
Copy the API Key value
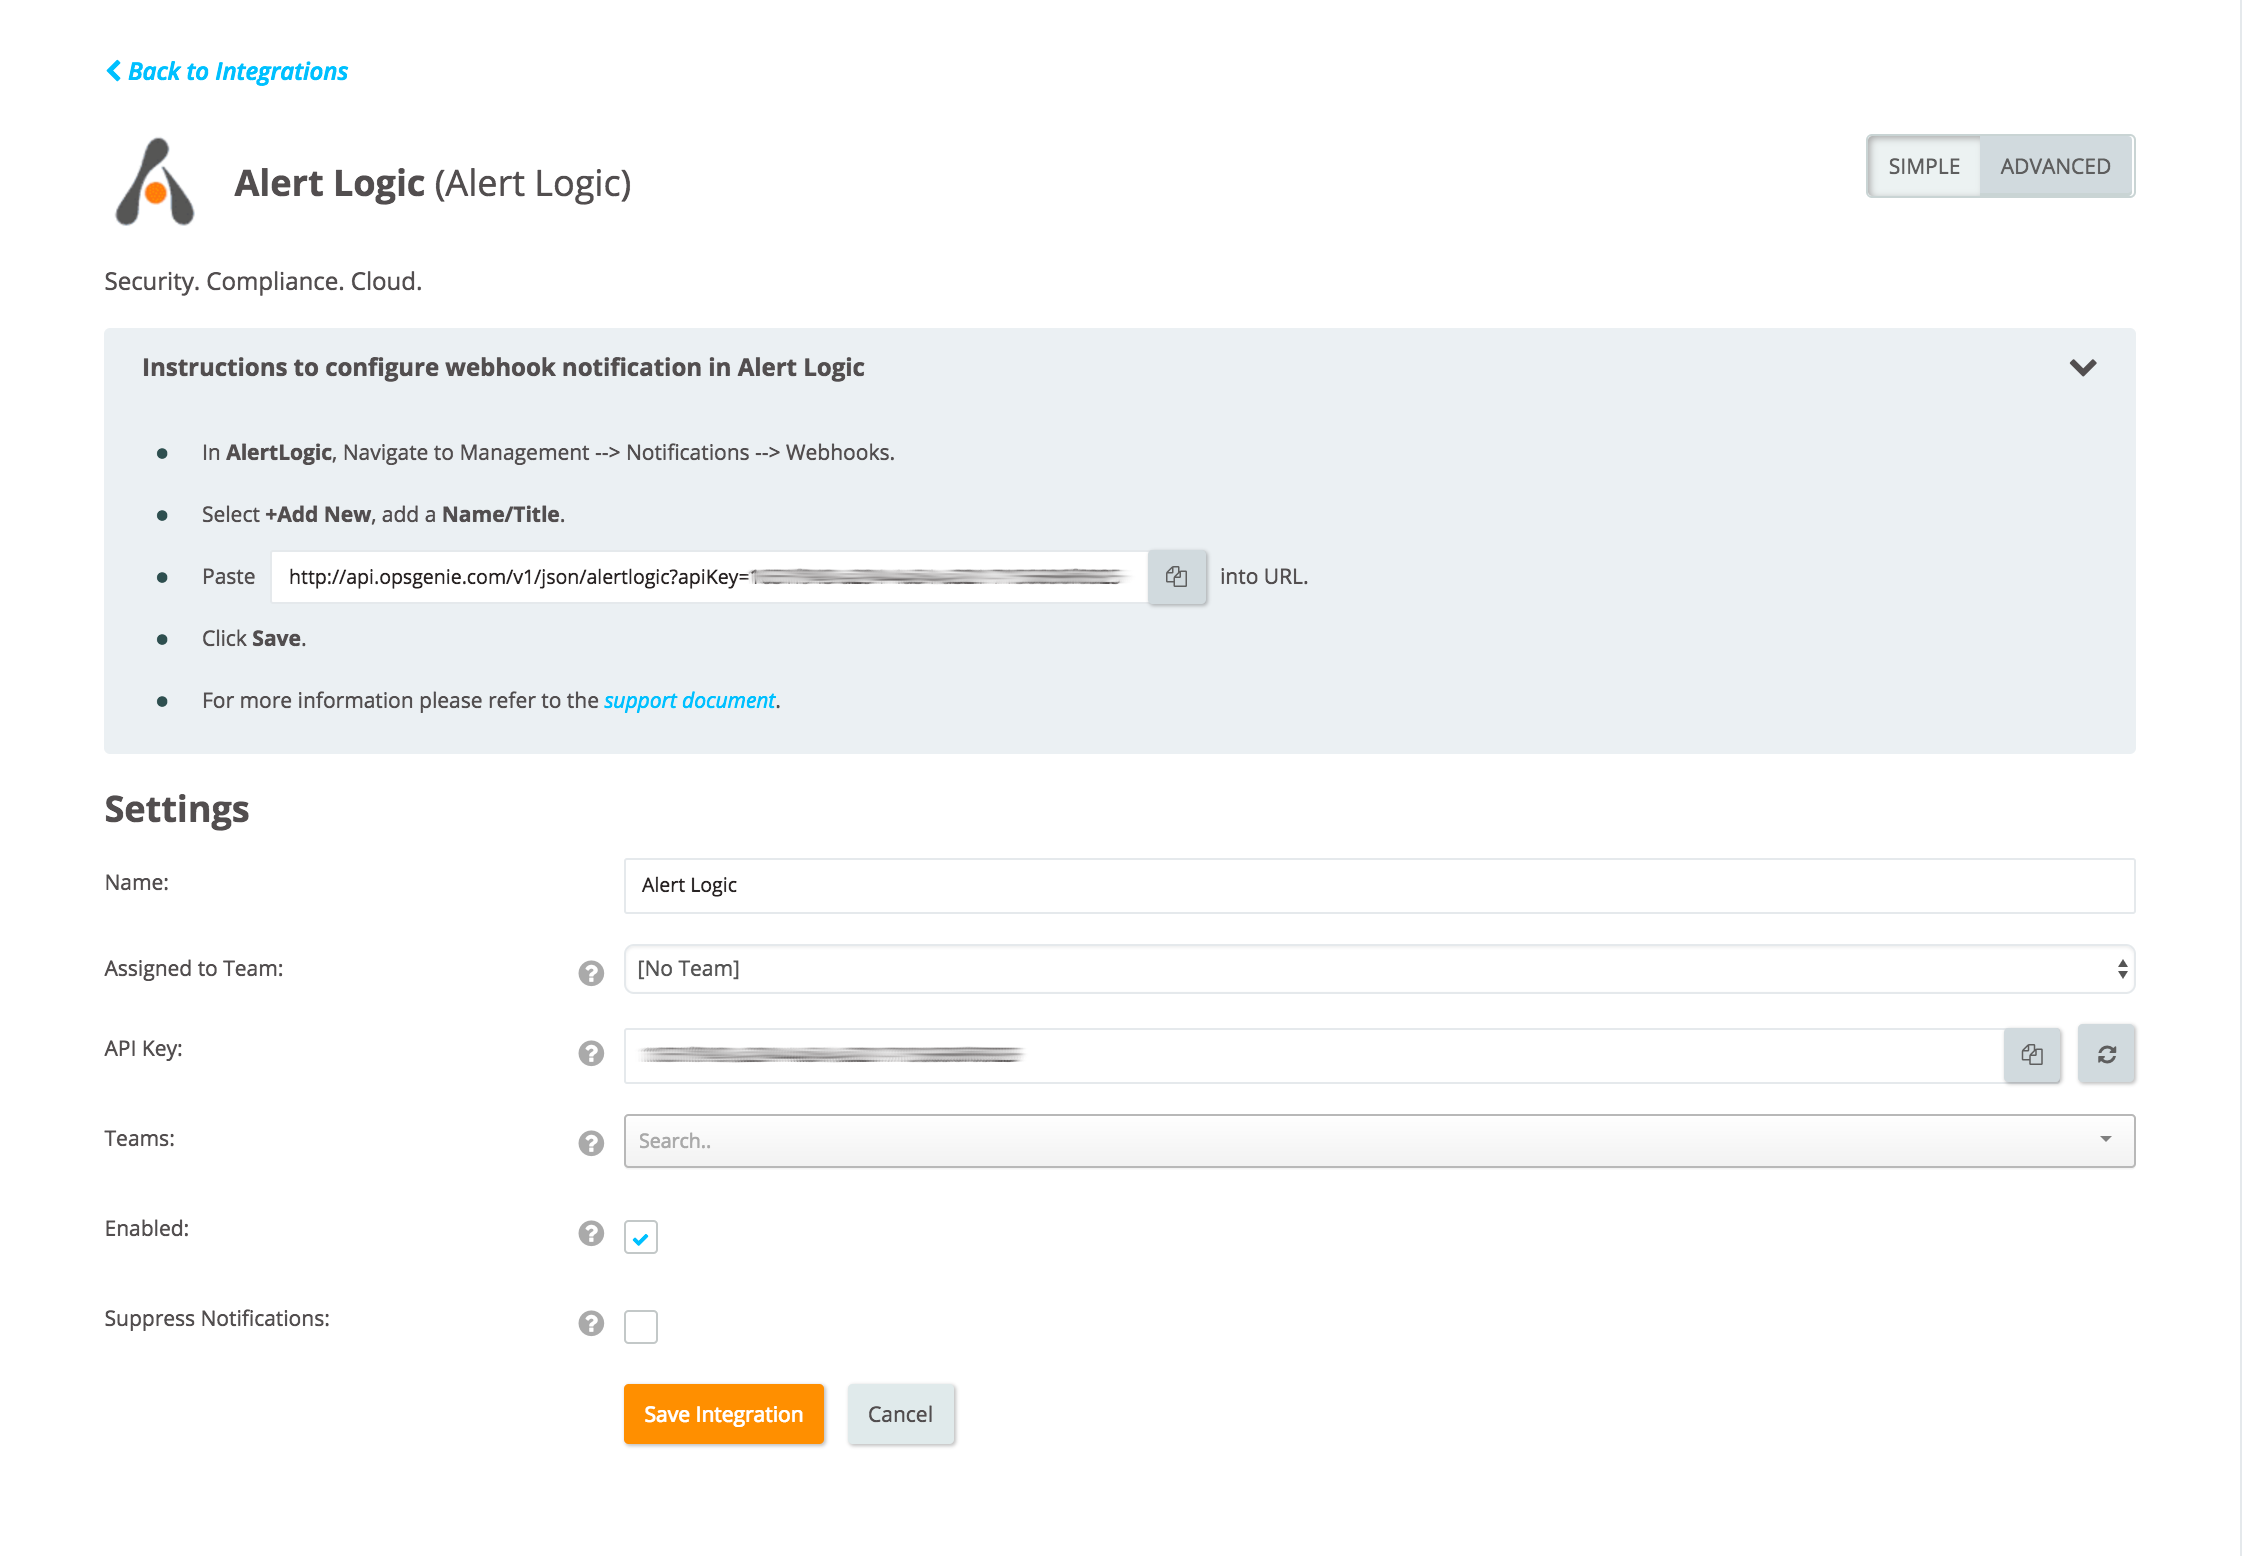pos(2032,1054)
